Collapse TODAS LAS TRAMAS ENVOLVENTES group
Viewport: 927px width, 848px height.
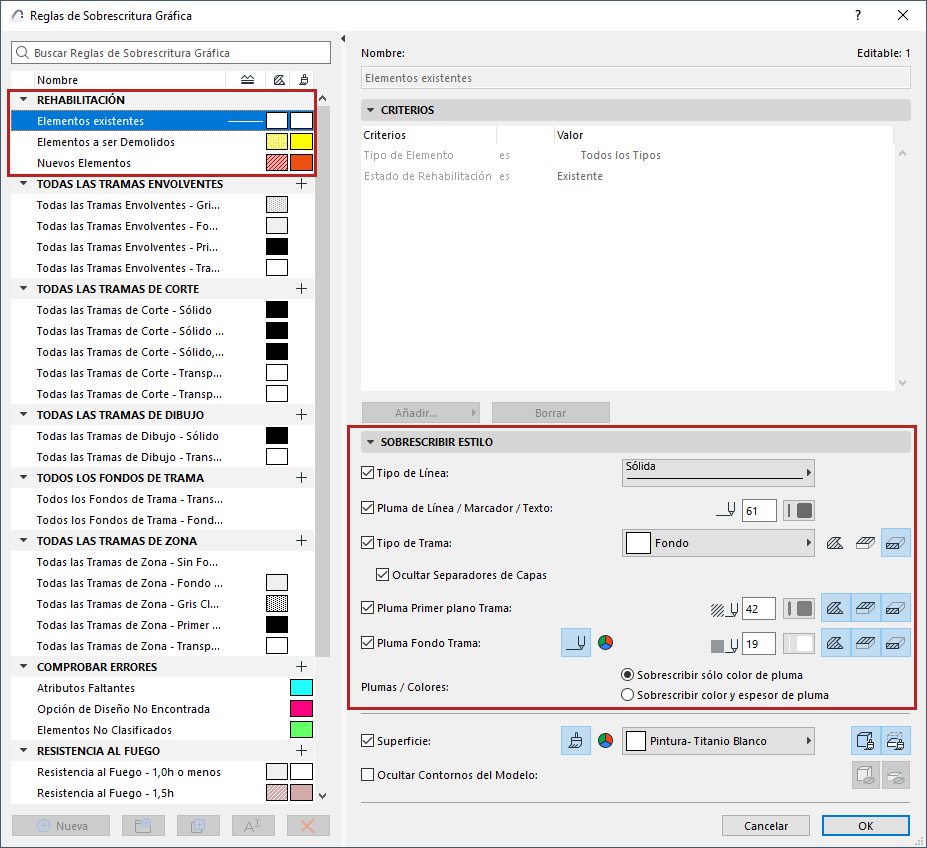pos(24,183)
